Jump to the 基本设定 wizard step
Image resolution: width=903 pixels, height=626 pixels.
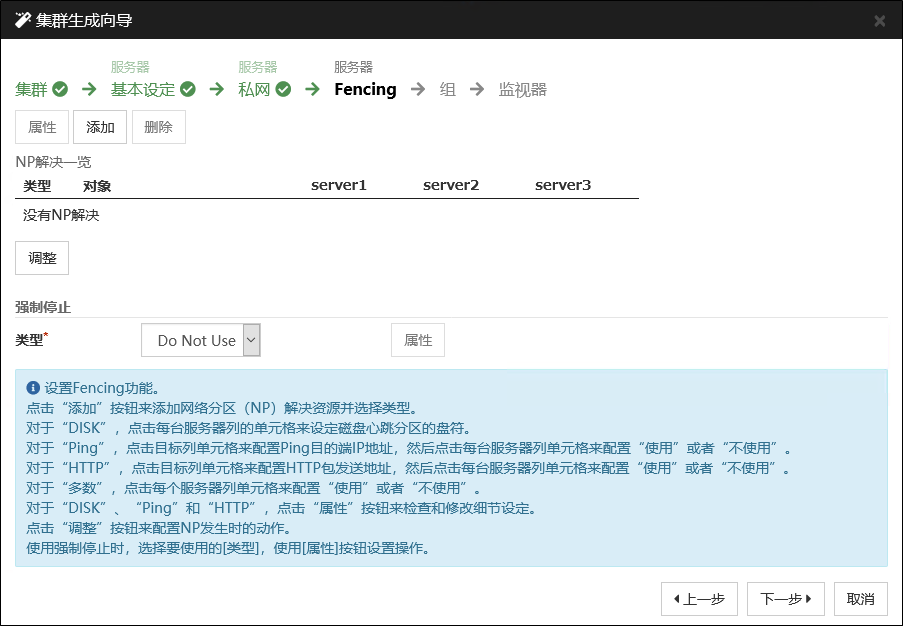pos(142,89)
